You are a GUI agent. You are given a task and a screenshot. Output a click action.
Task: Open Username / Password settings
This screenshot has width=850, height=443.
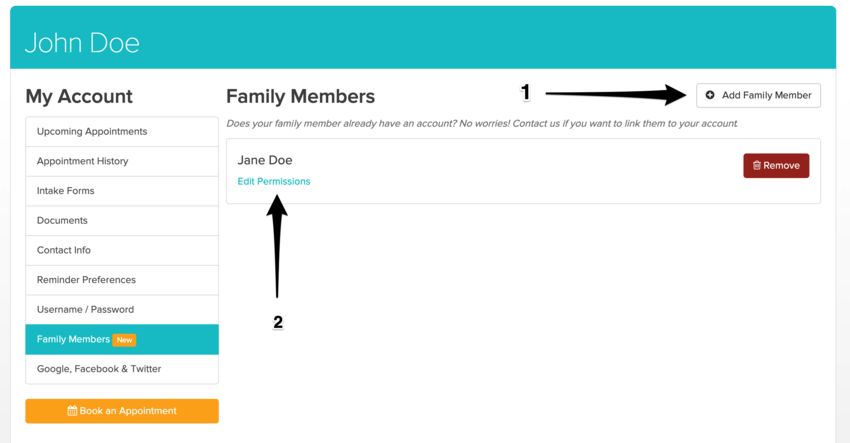point(85,310)
